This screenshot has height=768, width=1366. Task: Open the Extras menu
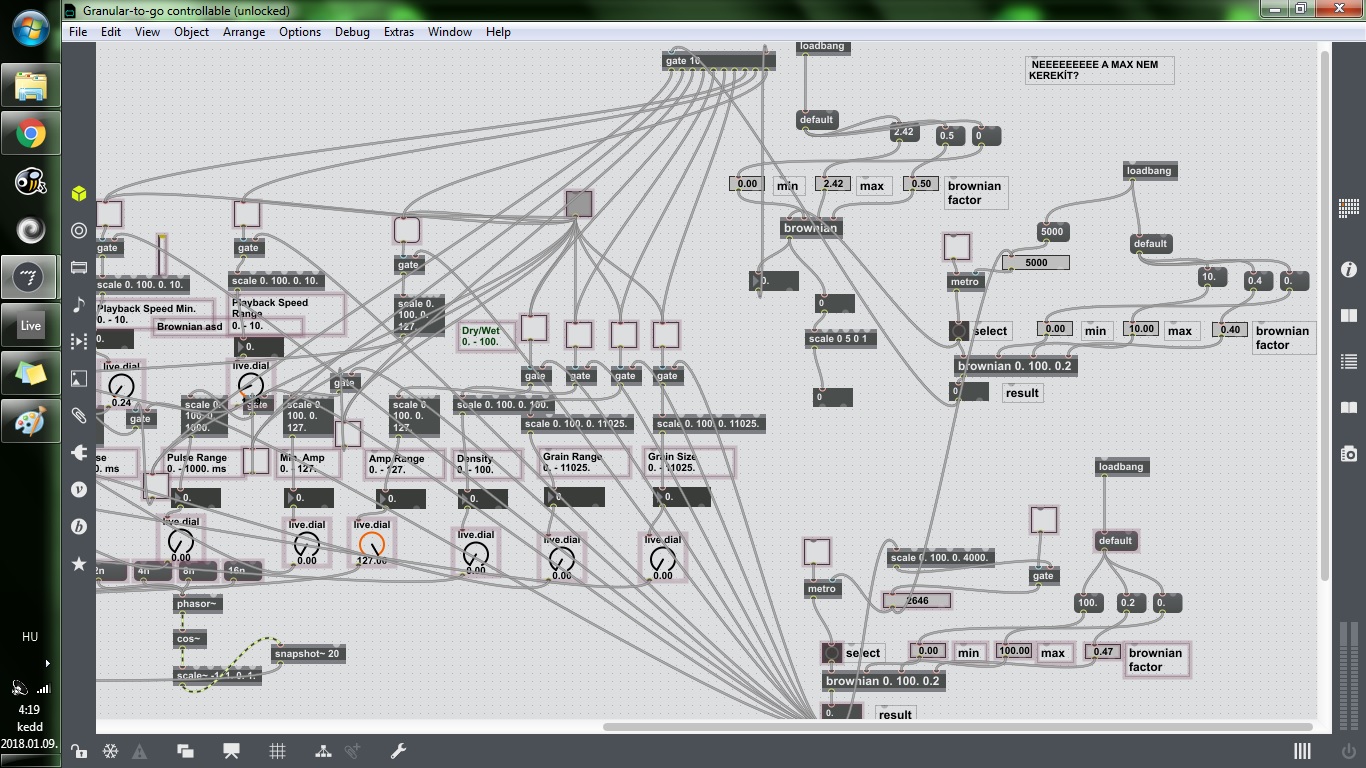398,32
